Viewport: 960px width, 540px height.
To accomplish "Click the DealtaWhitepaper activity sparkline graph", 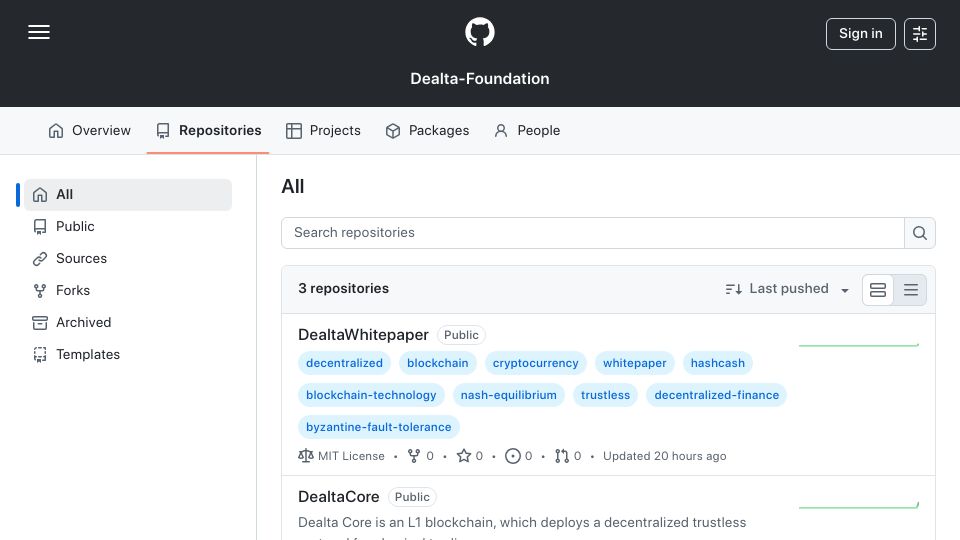I will click(x=859, y=345).
